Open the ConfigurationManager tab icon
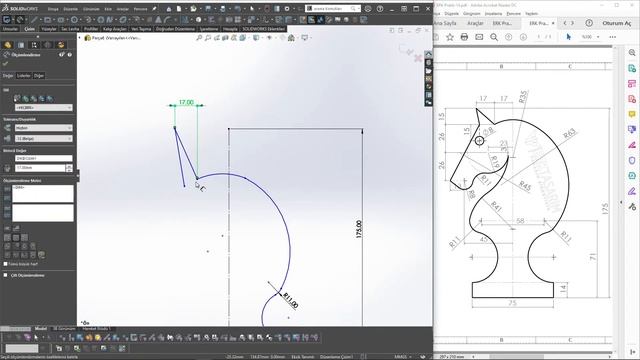640x360 pixels. click(x=34, y=45)
